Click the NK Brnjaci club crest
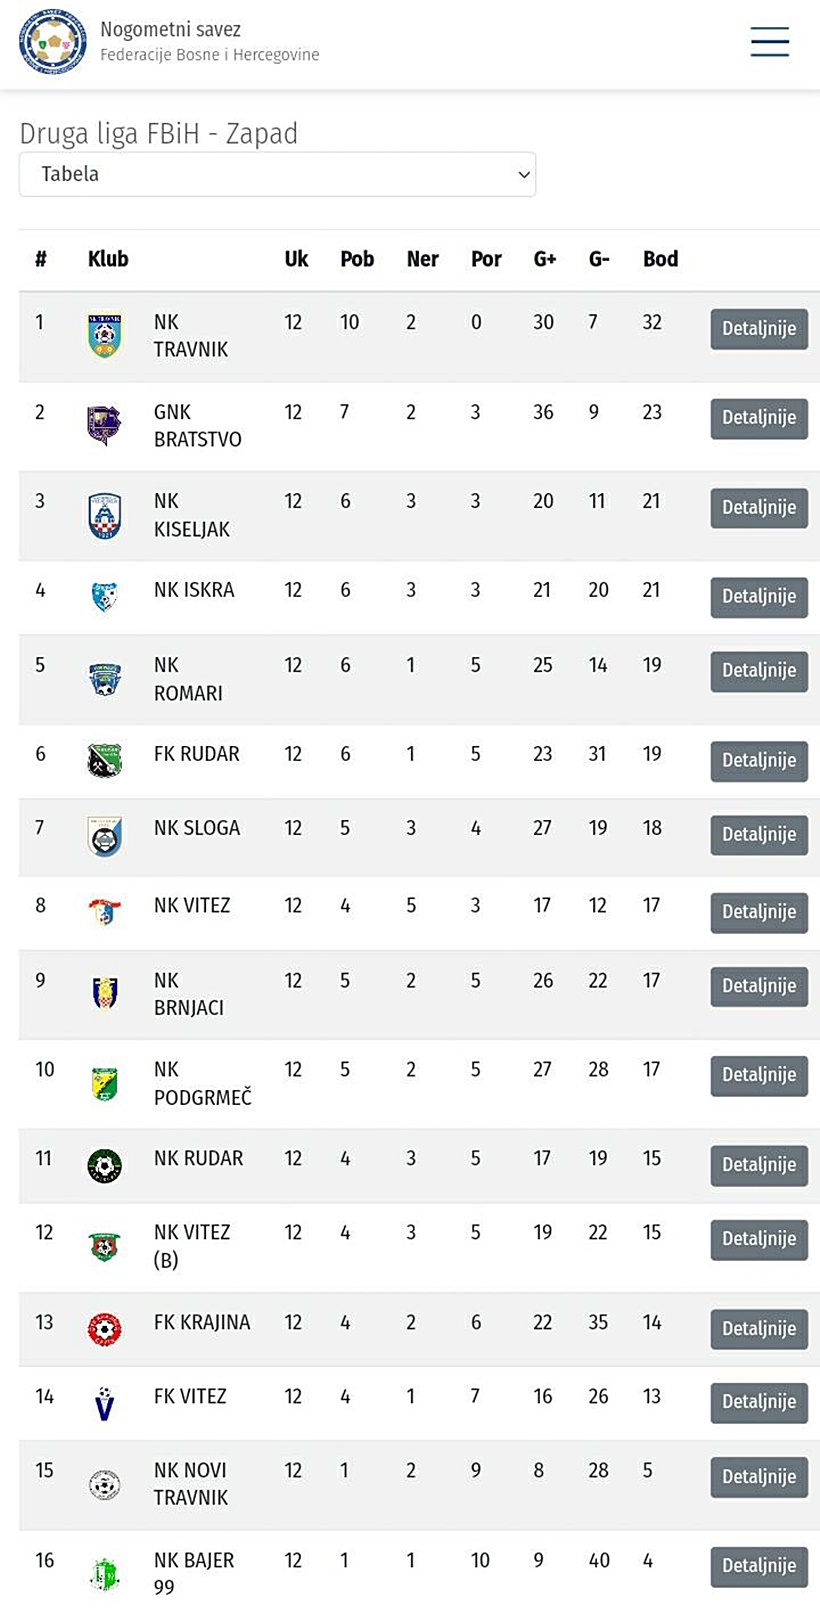 [104, 993]
